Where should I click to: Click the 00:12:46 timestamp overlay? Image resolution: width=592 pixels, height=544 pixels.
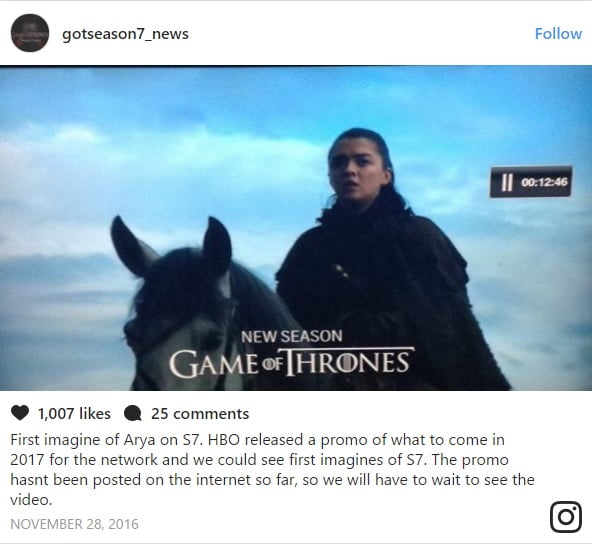(544, 182)
